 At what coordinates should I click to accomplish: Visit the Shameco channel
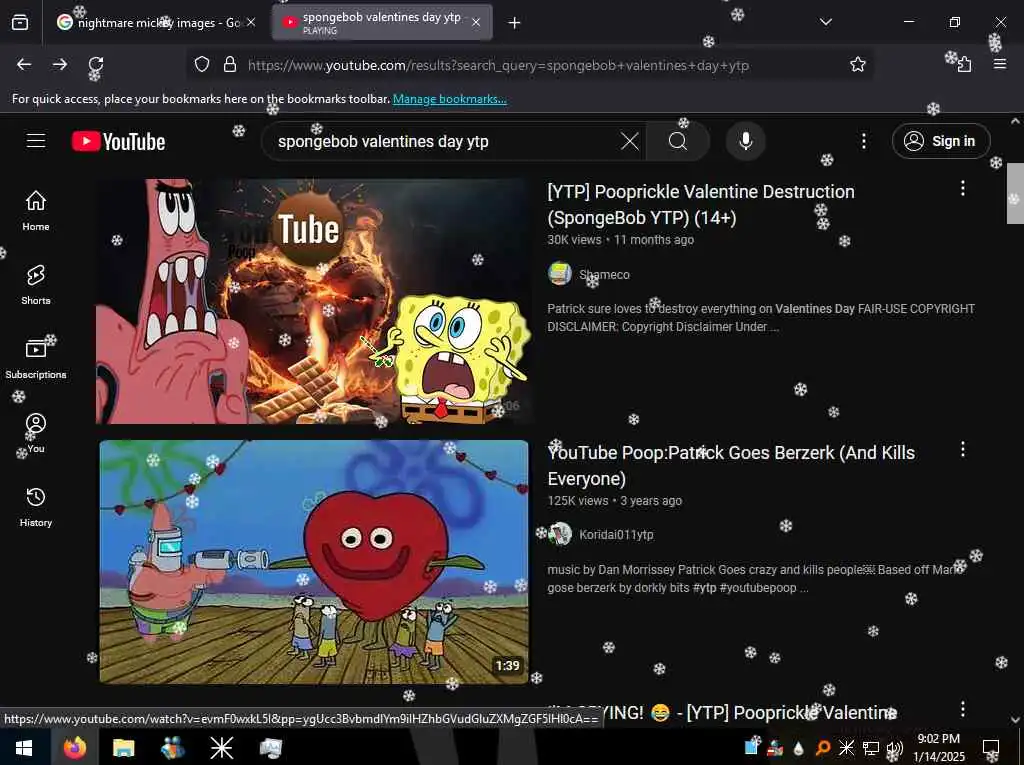pos(605,274)
